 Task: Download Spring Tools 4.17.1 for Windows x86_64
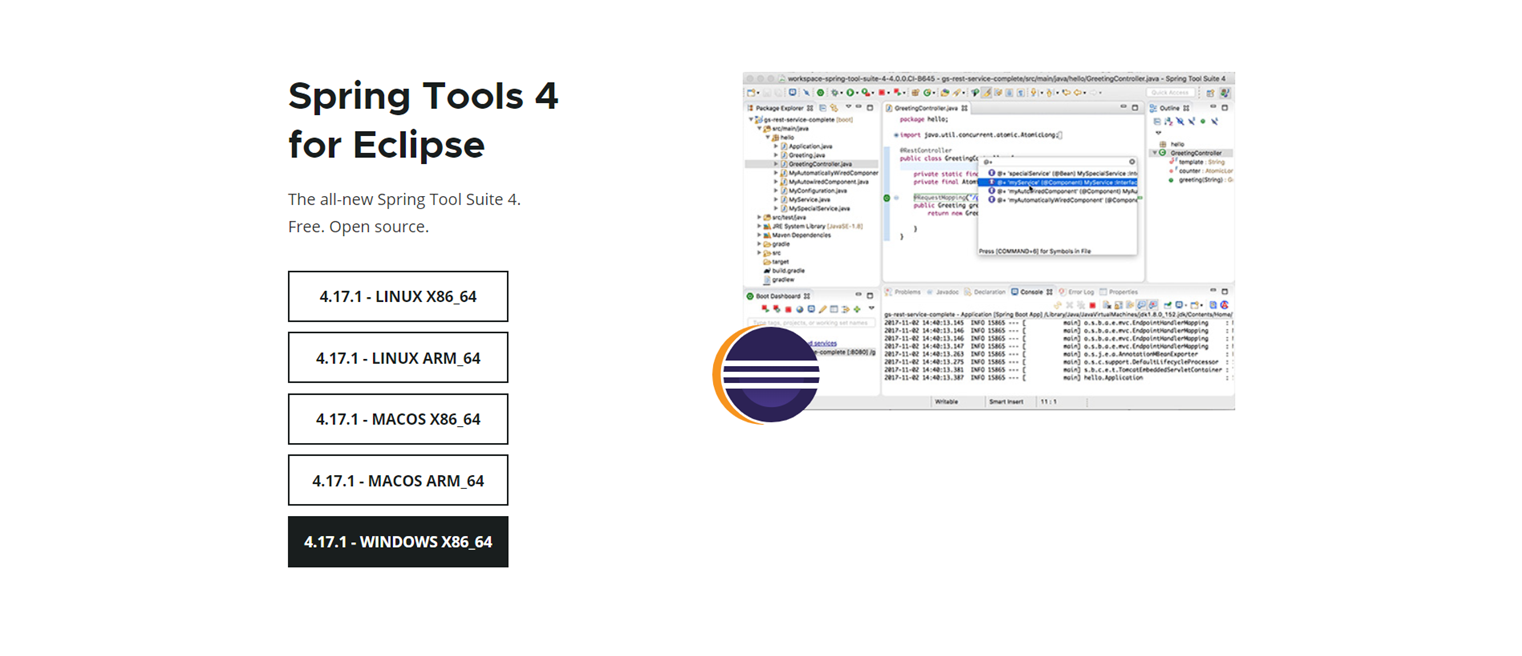(398, 541)
